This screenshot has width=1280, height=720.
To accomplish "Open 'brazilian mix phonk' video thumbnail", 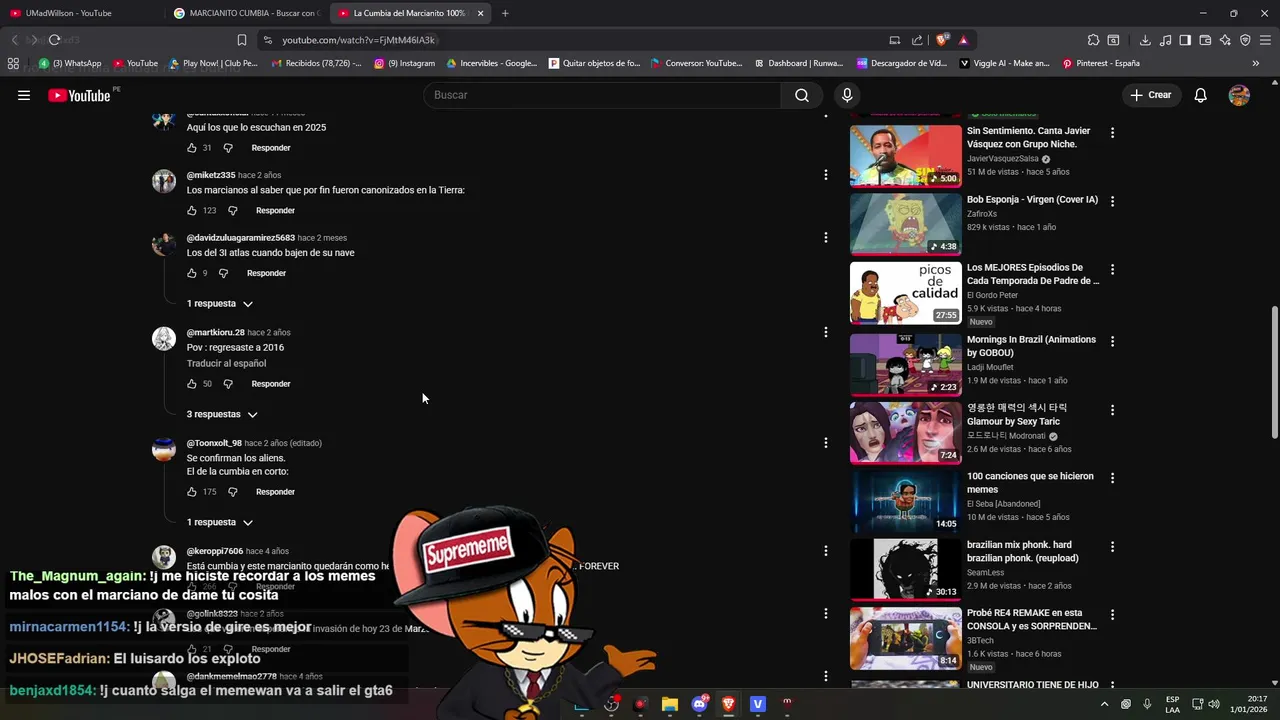I will click(905, 570).
